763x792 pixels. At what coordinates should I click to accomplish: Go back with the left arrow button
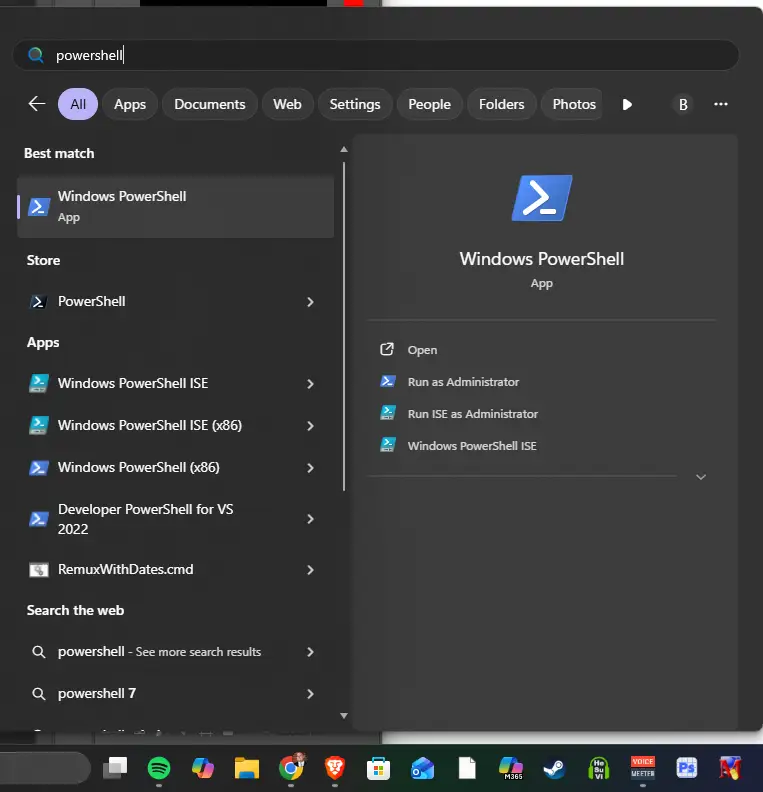point(37,104)
